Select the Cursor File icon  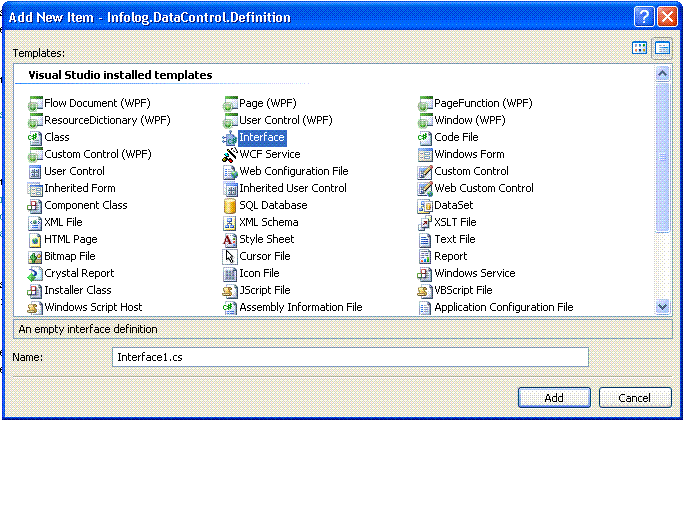pos(230,257)
